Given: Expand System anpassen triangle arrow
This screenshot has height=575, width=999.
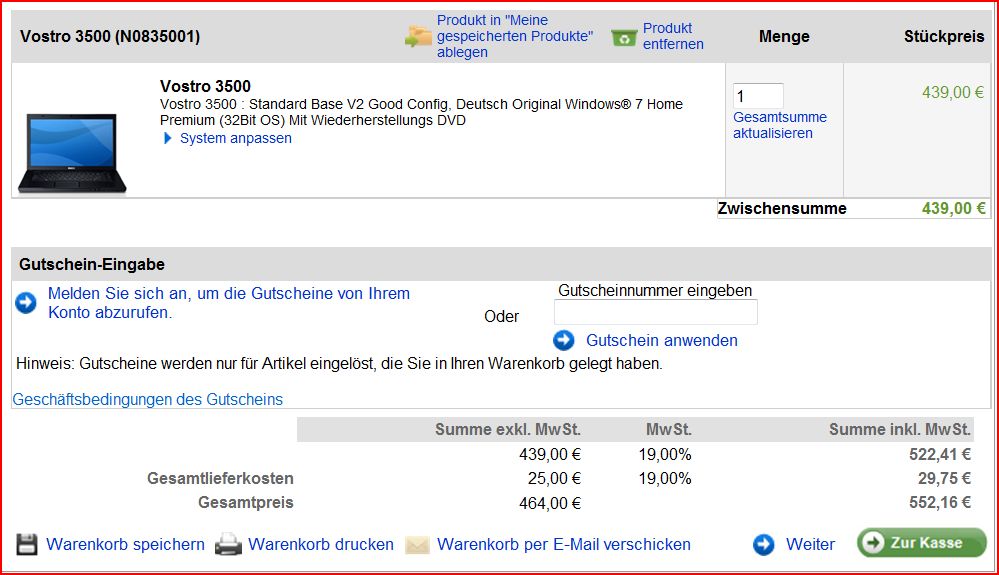Looking at the screenshot, I should [168, 138].
